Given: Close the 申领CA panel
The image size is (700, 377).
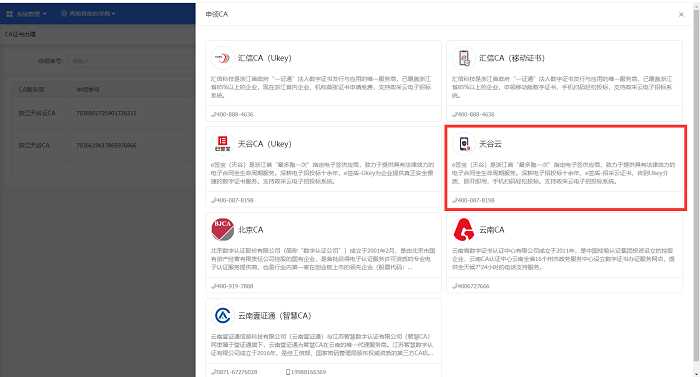Looking at the screenshot, I should (x=681, y=15).
